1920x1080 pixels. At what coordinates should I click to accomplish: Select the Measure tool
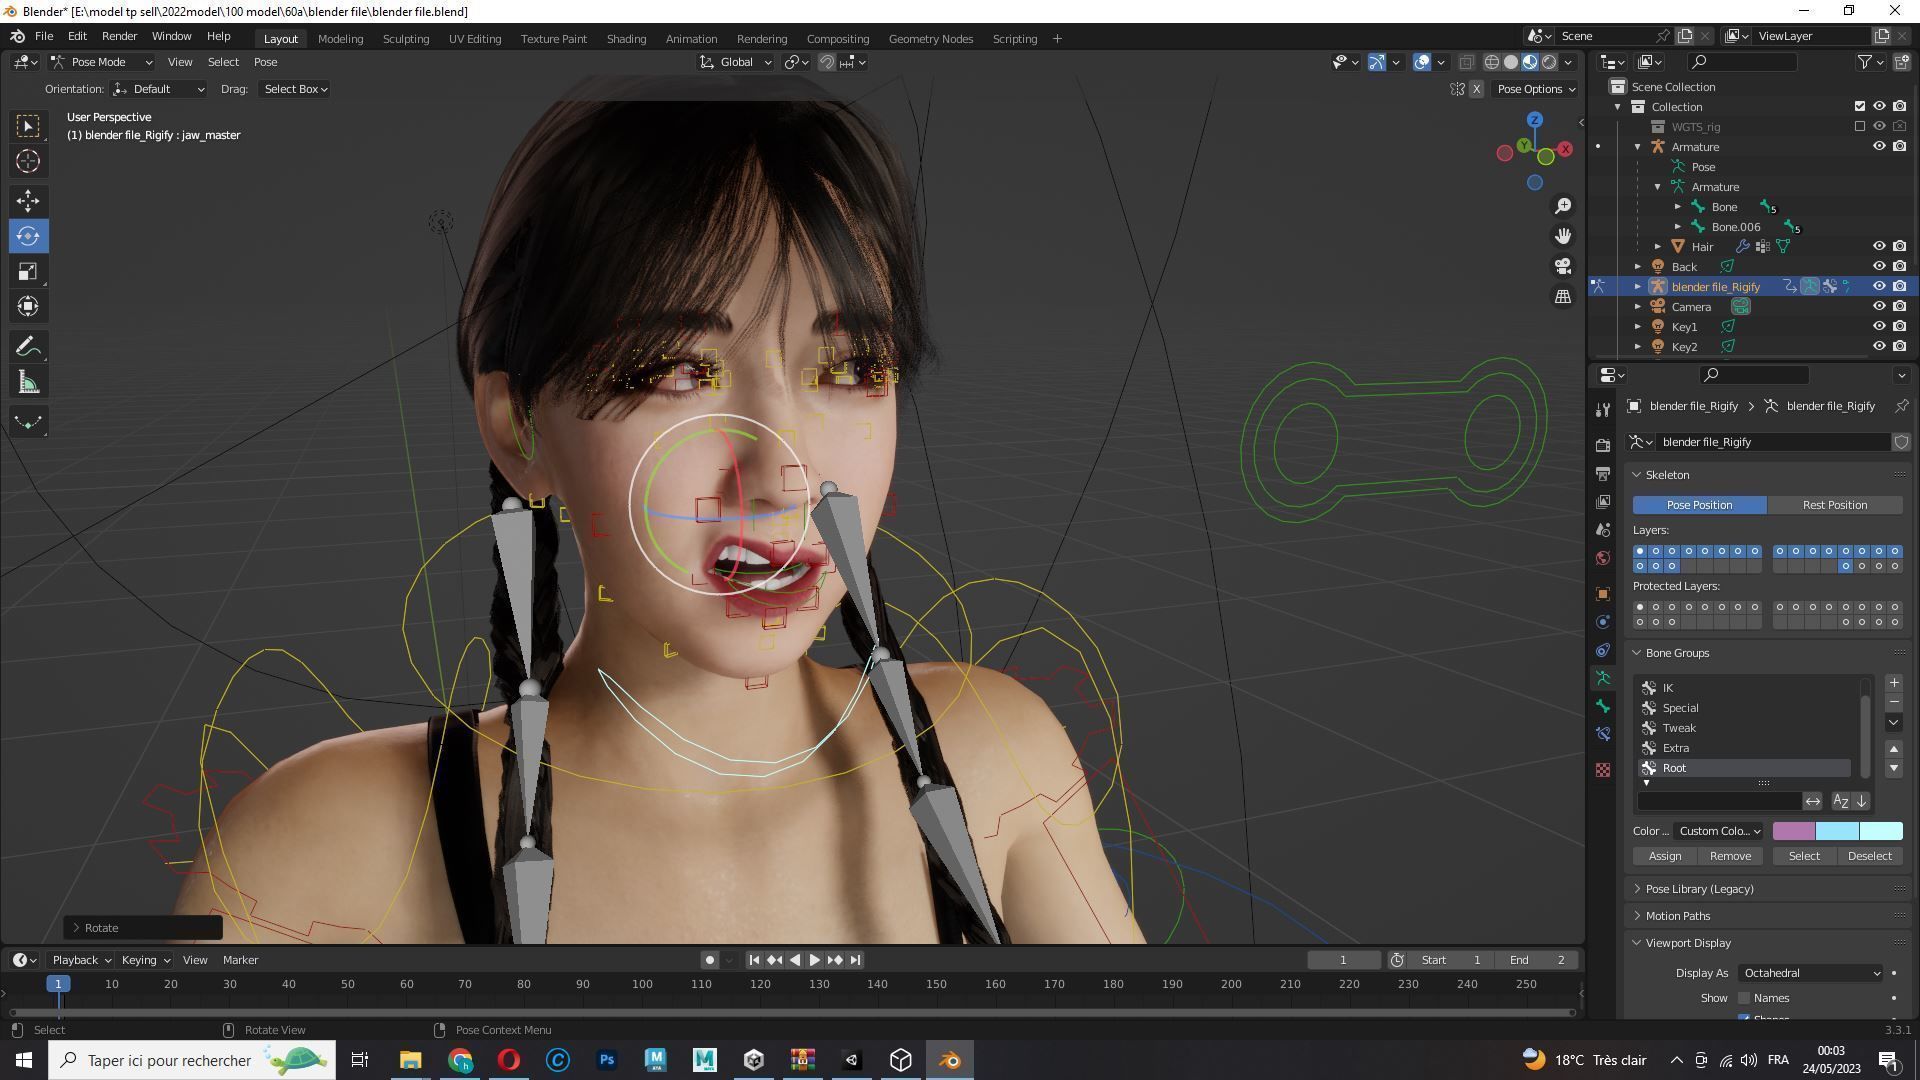[x=28, y=383]
